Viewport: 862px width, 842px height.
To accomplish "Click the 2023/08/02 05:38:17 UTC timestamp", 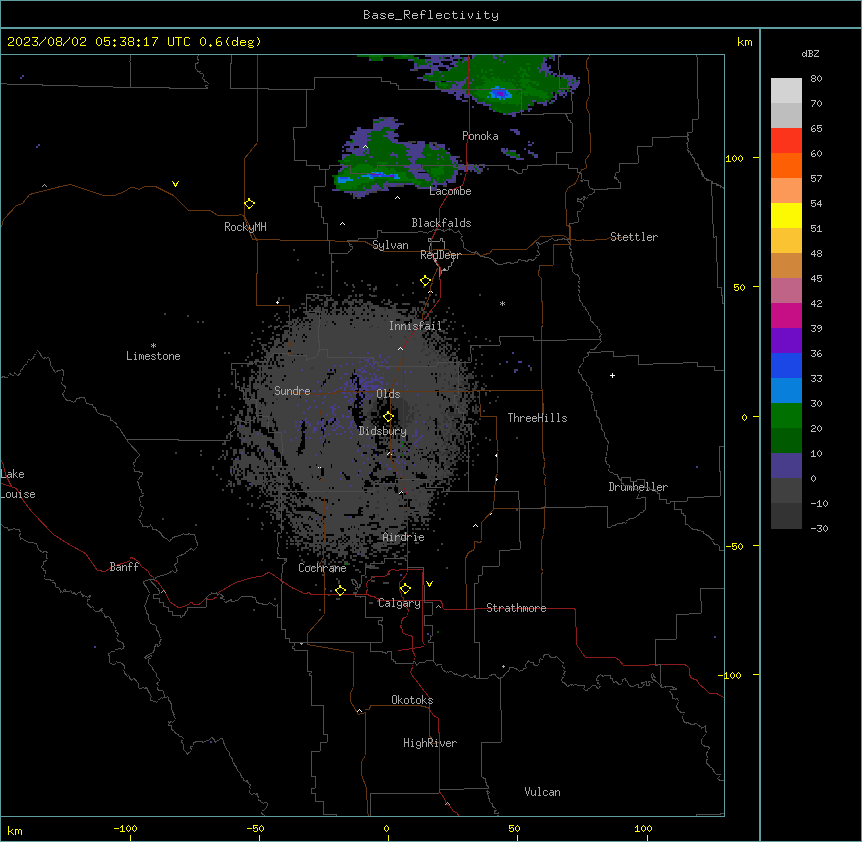I will [99, 42].
